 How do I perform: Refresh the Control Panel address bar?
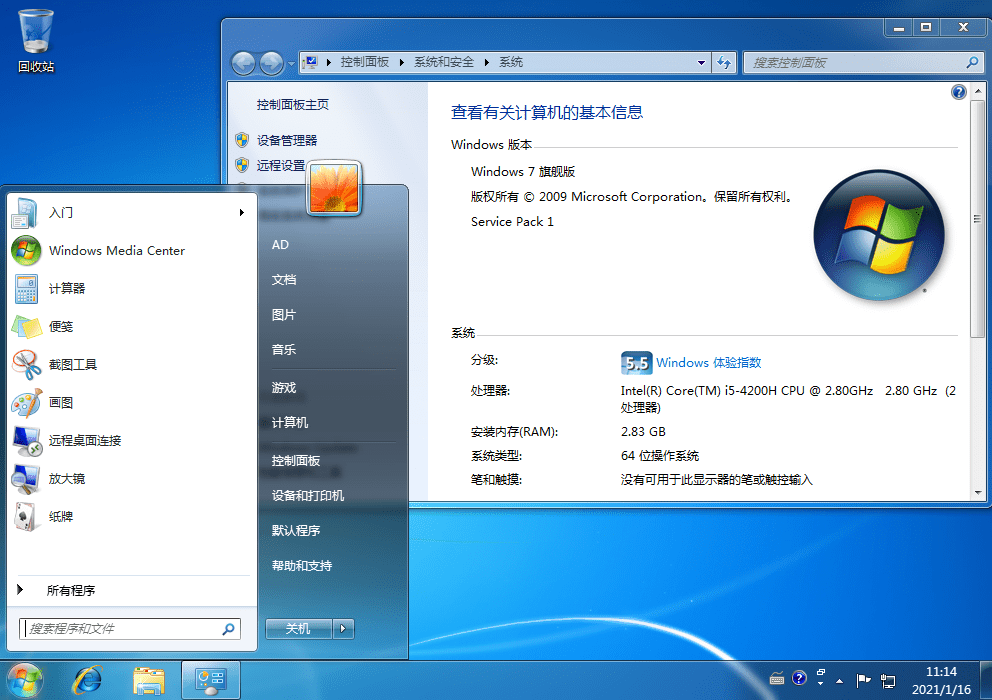point(724,62)
